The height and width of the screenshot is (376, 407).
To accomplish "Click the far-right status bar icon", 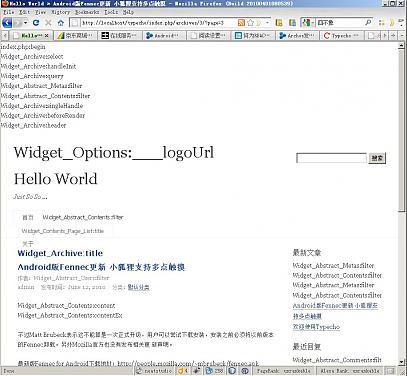I will pos(391,371).
